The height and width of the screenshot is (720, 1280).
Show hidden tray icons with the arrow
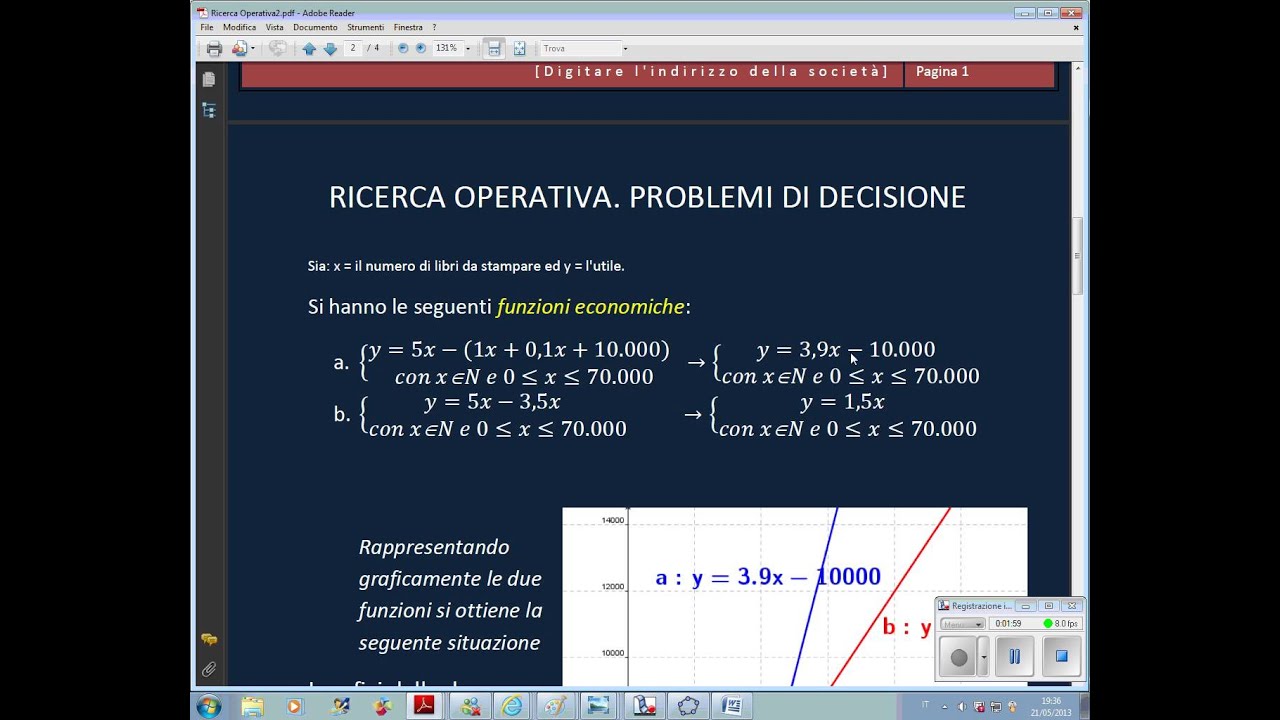click(x=945, y=706)
